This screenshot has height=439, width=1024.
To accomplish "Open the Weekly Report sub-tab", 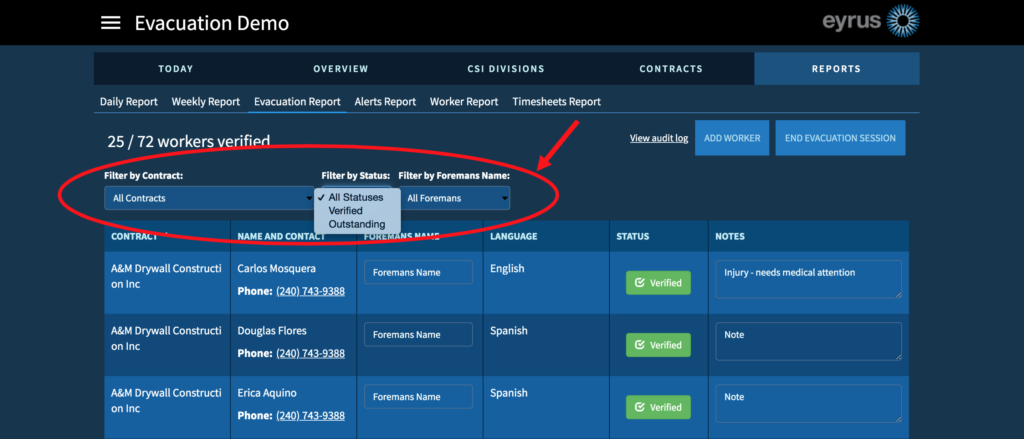I will pyautogui.click(x=206, y=102).
